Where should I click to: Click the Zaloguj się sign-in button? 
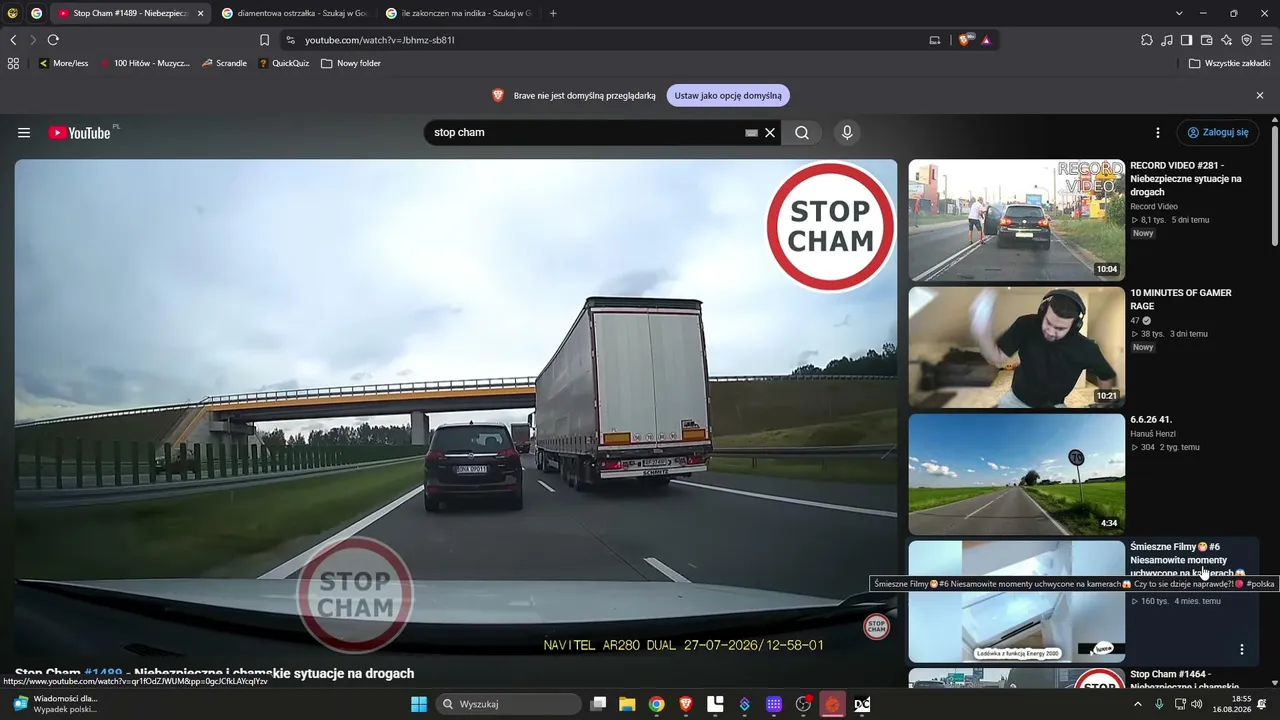tap(1217, 133)
